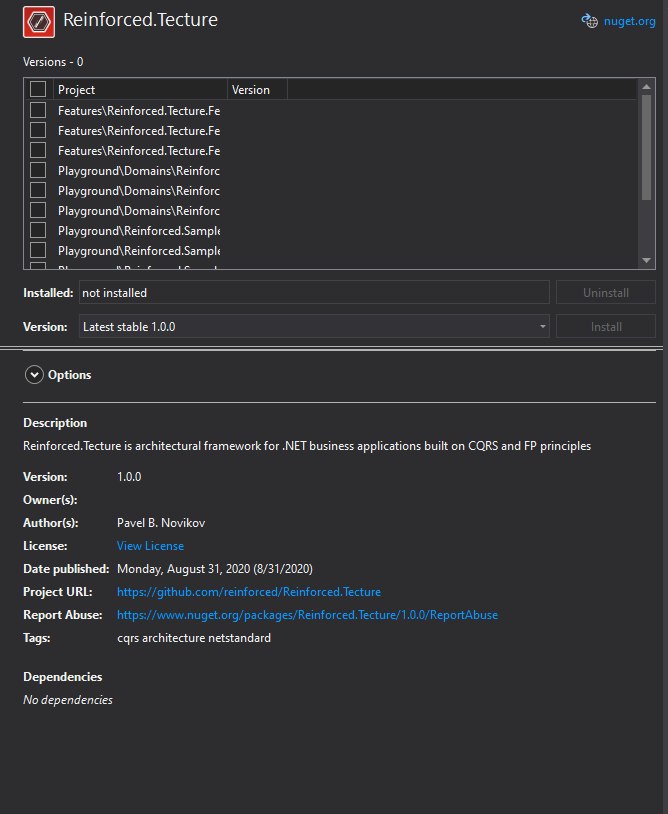Click the scroll up arrow in project list
Viewport: 668px width, 814px height.
646,87
